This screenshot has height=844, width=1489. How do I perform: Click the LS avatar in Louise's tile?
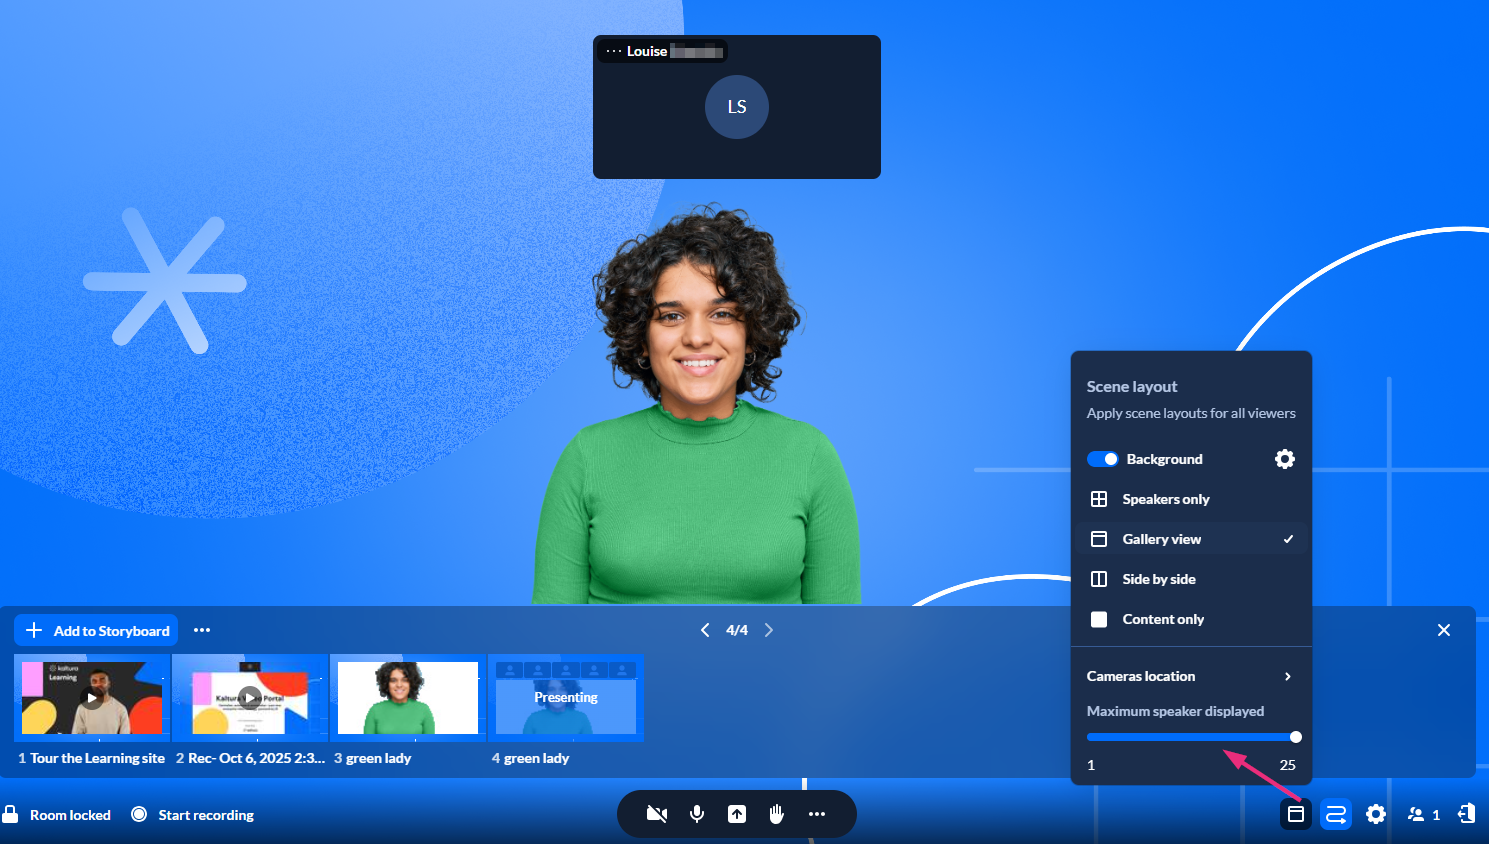pyautogui.click(x=737, y=107)
